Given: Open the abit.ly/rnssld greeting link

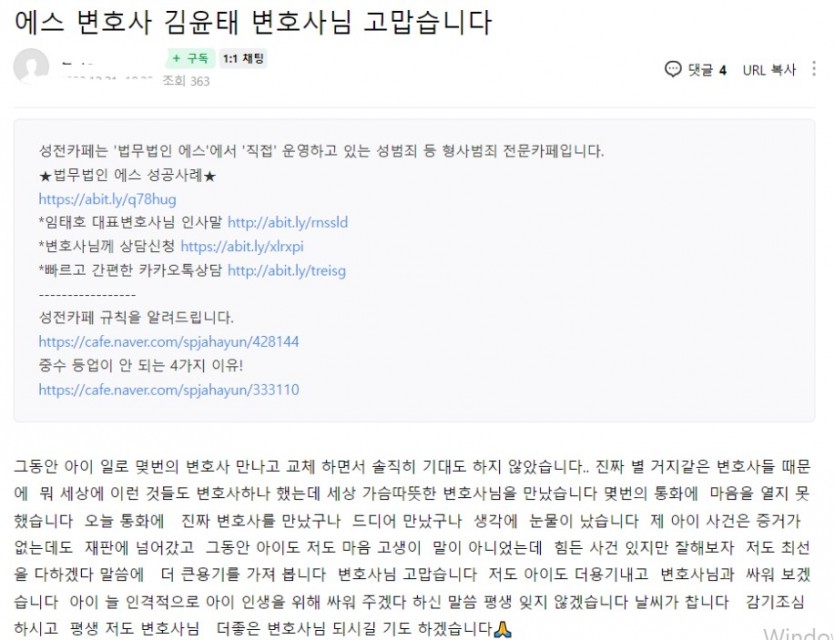Looking at the screenshot, I should click(x=288, y=223).
